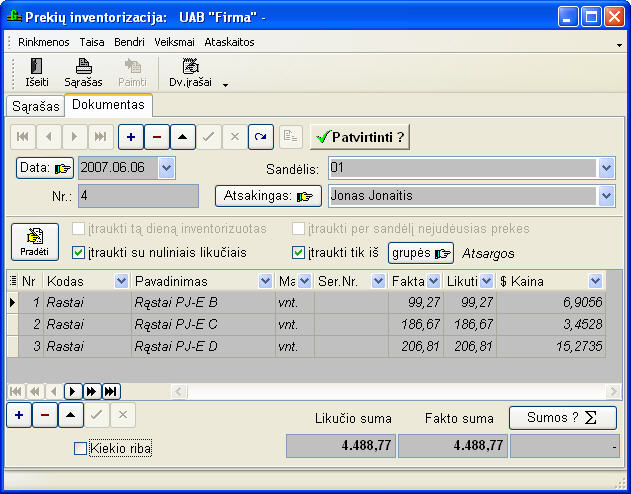
Task: Jump to last row in grid navigator
Action: tap(111, 391)
